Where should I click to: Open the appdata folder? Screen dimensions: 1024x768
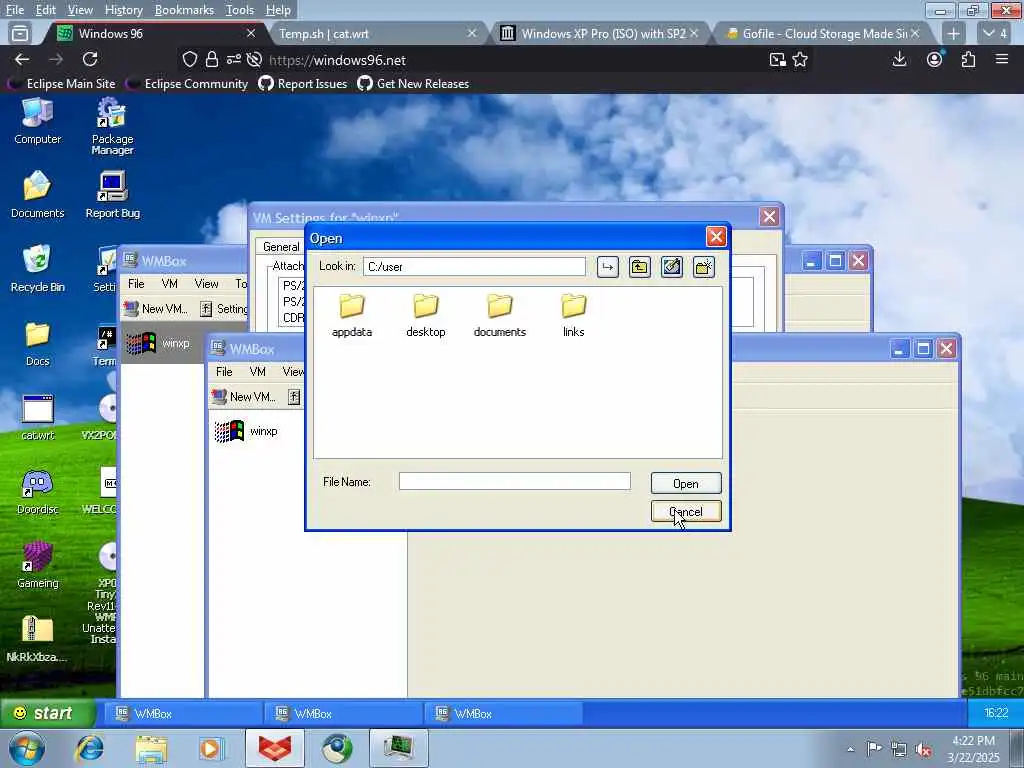click(351, 315)
